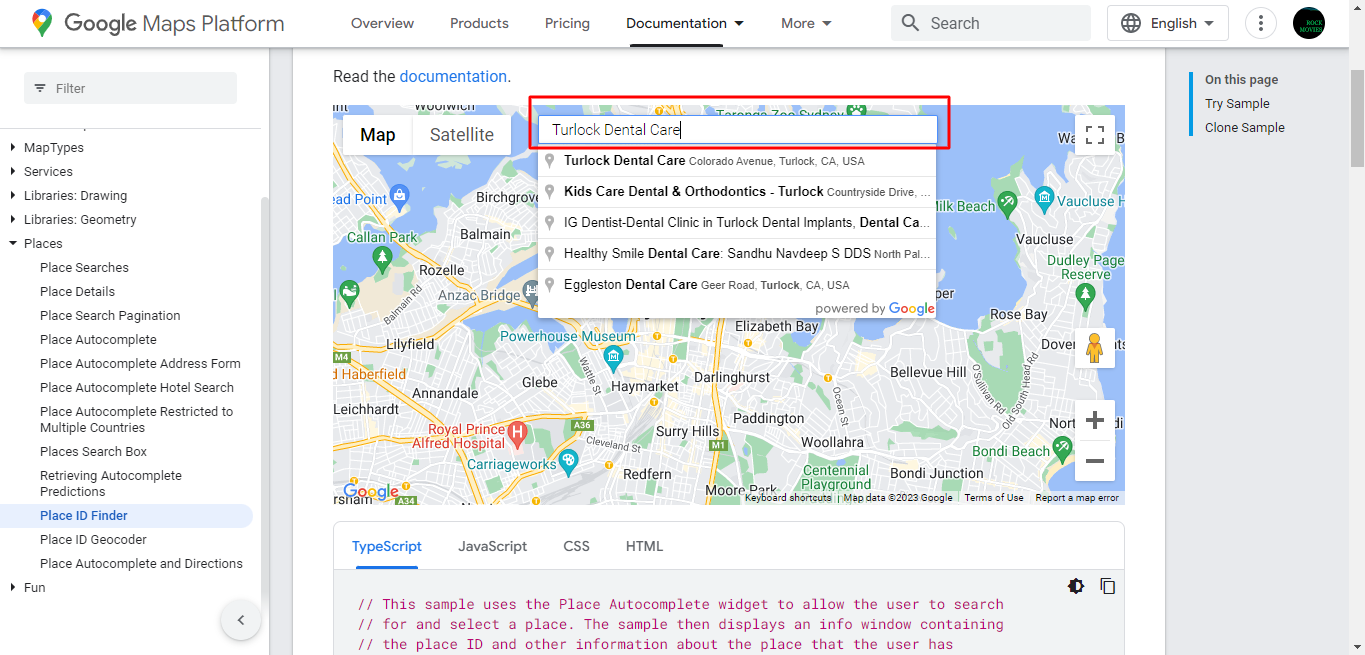
Task: Expand the Libraries: Geometry section
Action: coord(80,220)
